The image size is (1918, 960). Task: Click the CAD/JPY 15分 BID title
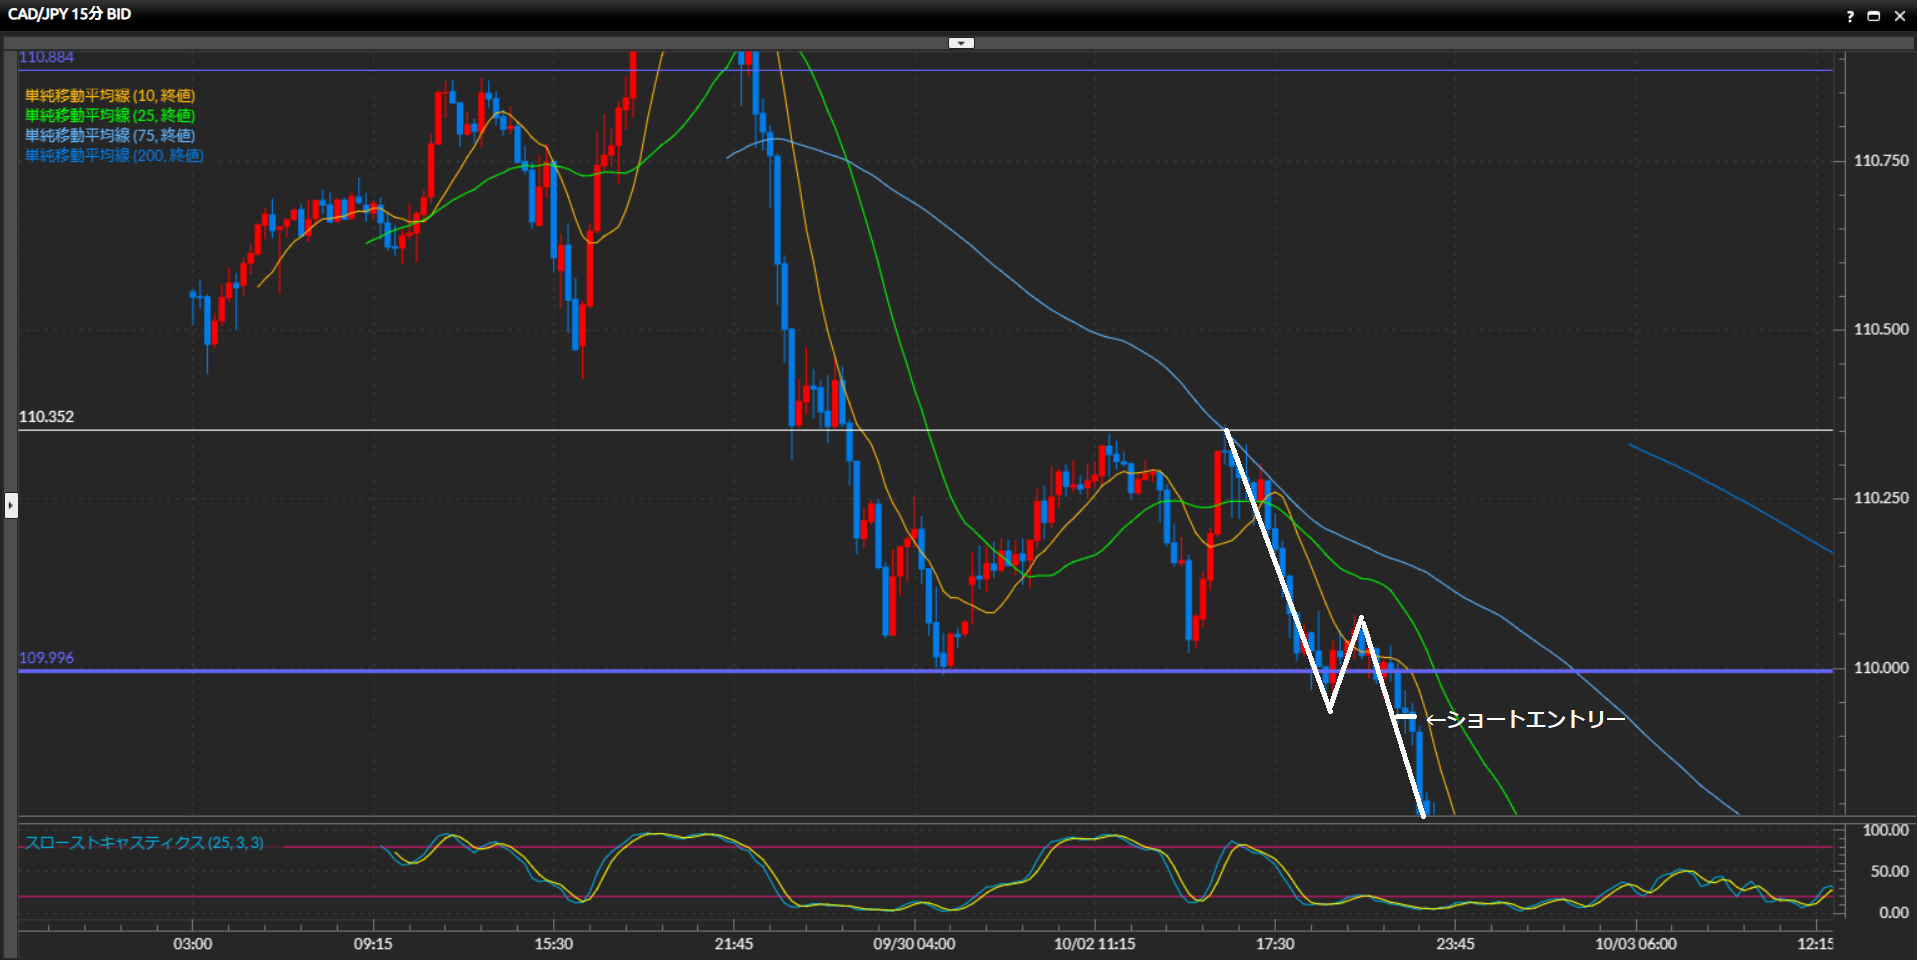70,14
